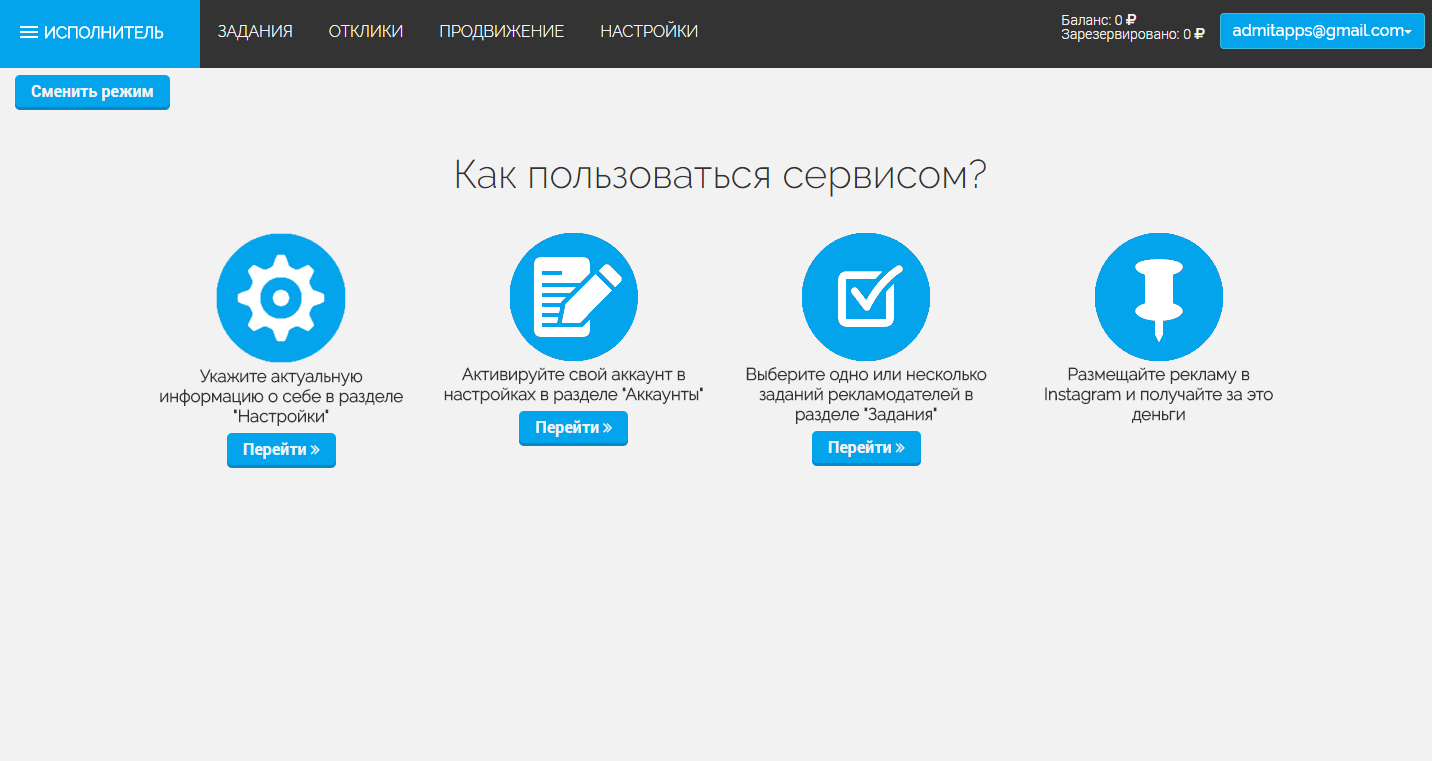The width and height of the screenshot is (1432, 761).
Task: Open the hamburger menu next to ИСПОЛНИТЕЛЬ
Action: tap(30, 31)
